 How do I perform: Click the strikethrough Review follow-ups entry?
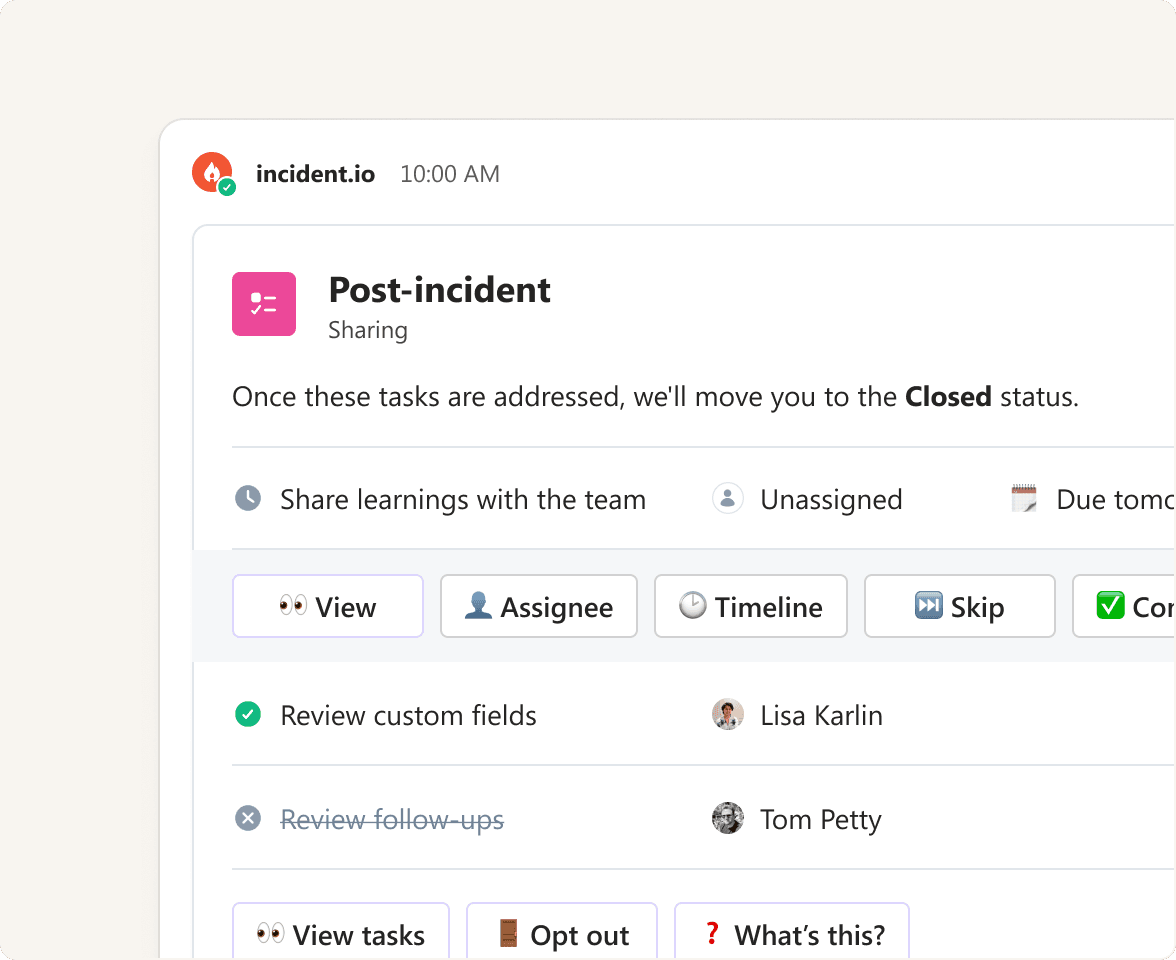392,819
